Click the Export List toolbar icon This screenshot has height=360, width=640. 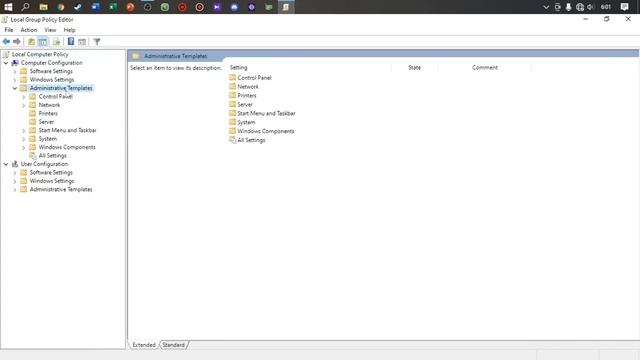56,42
